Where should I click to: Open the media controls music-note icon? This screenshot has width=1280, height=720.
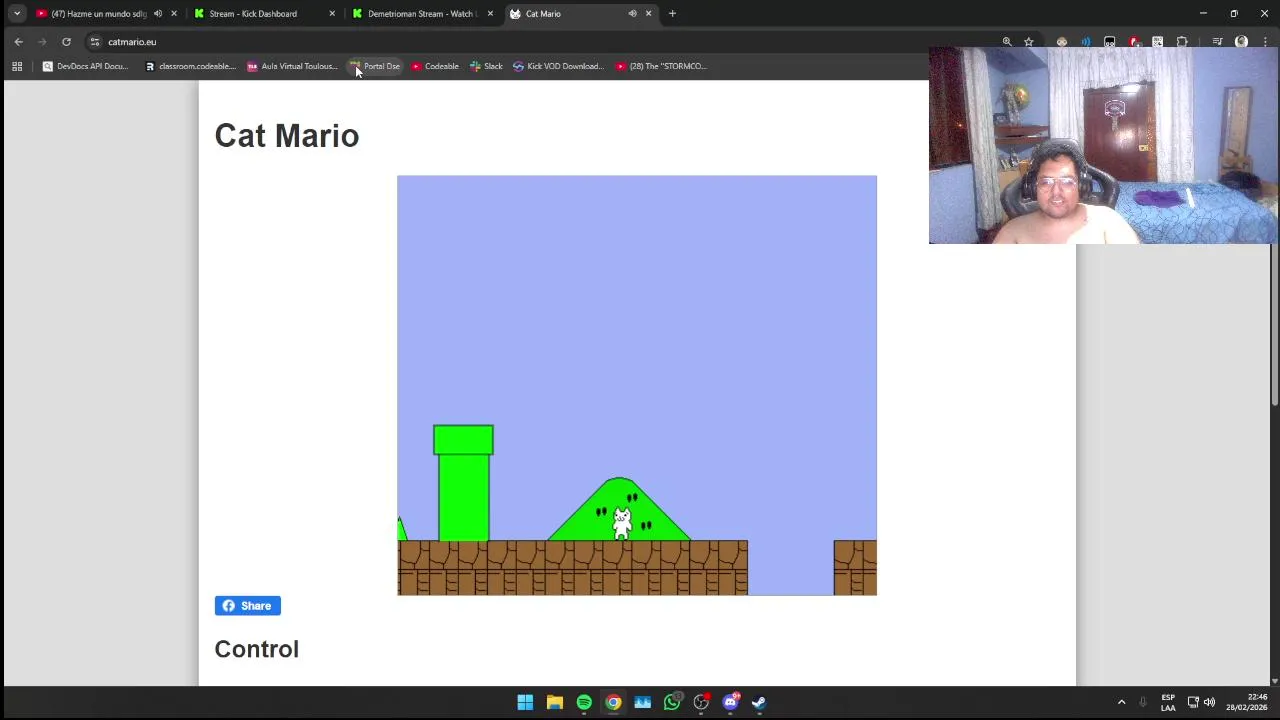click(1217, 42)
